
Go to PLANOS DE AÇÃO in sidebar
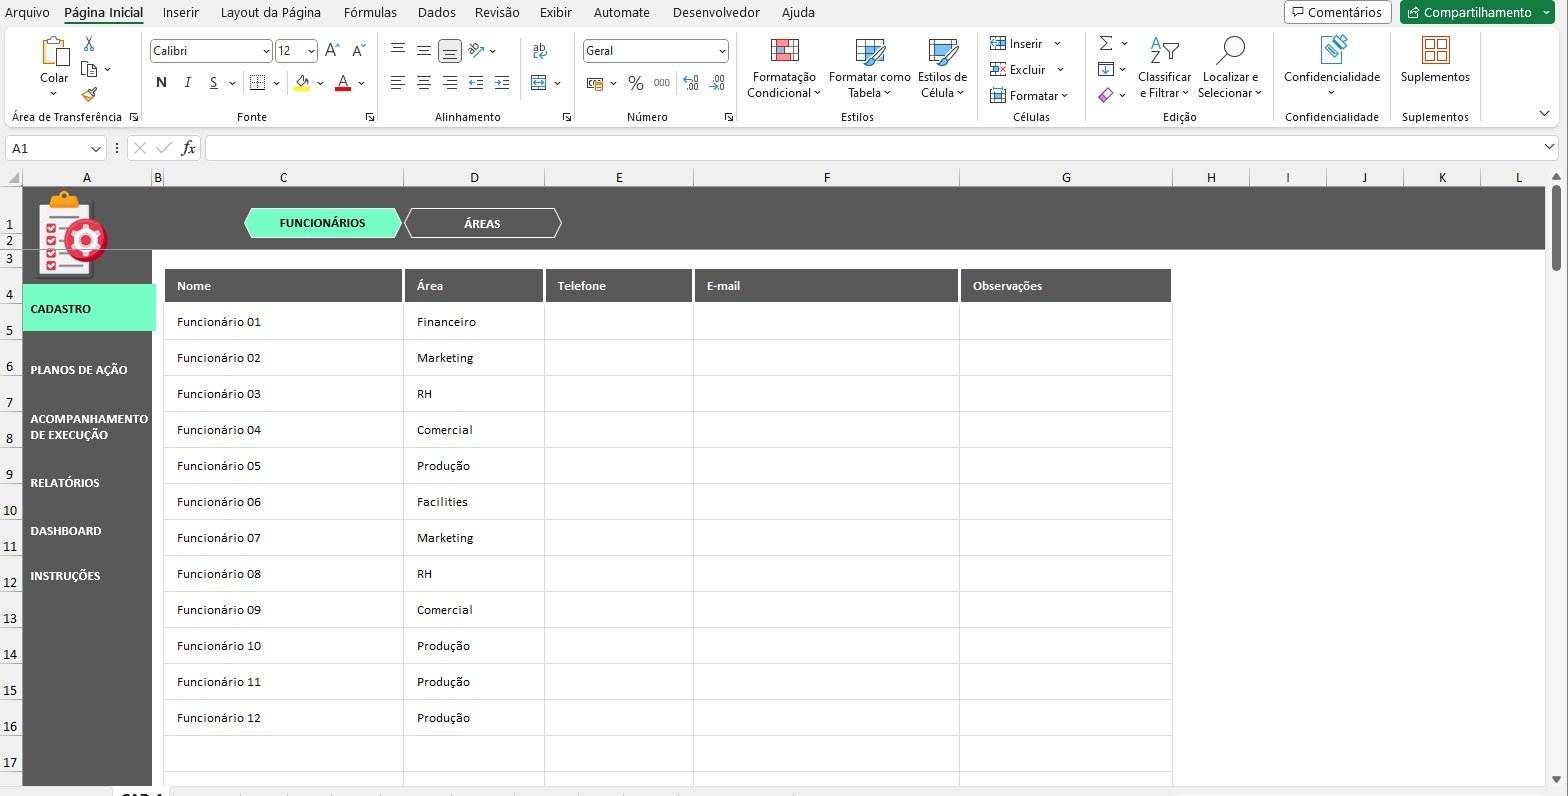pos(79,370)
